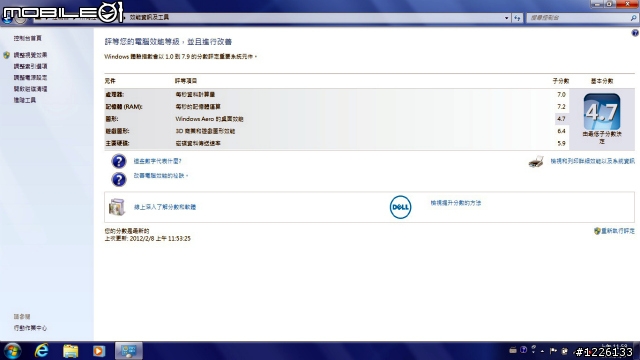
Task: Click the Action Center flag tray icon
Action: 553,351
